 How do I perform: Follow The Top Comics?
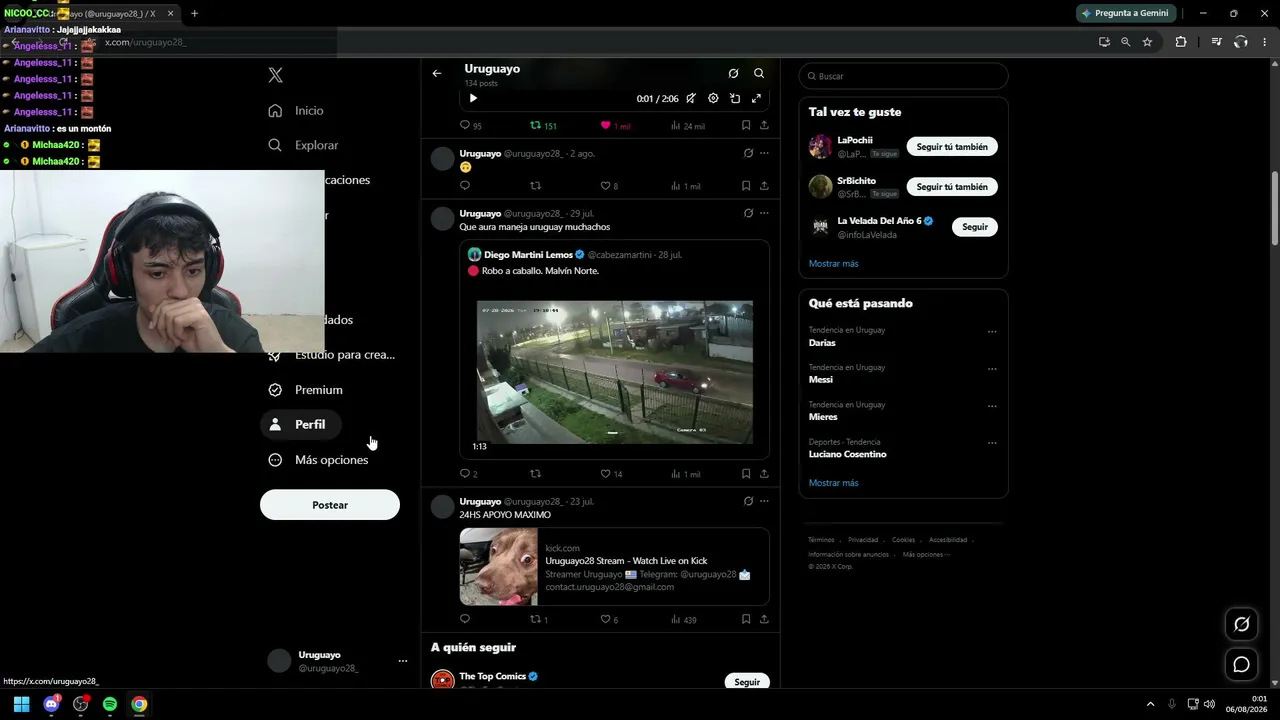point(747,682)
